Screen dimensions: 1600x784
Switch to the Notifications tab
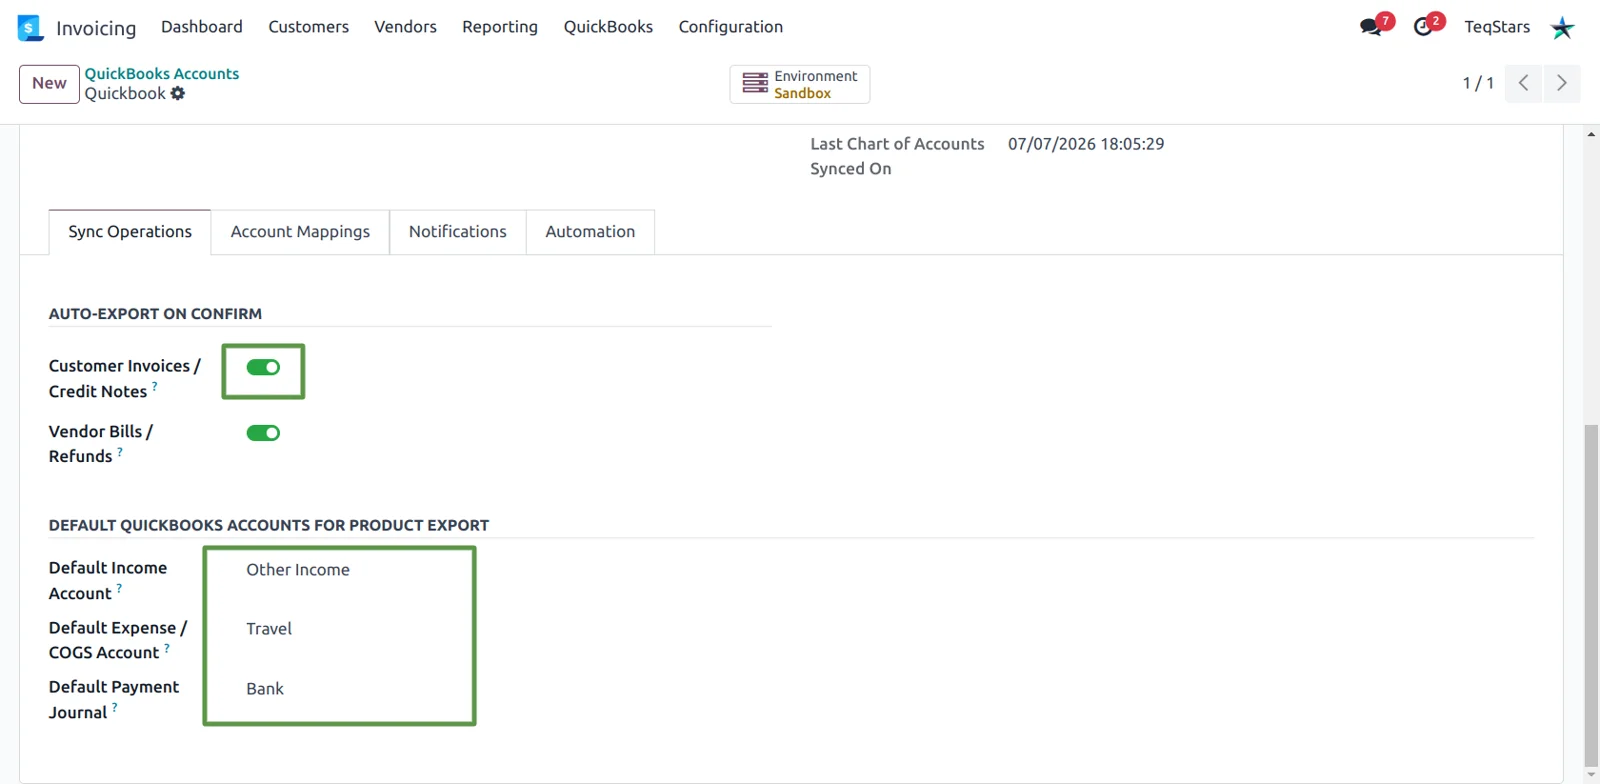(x=458, y=232)
